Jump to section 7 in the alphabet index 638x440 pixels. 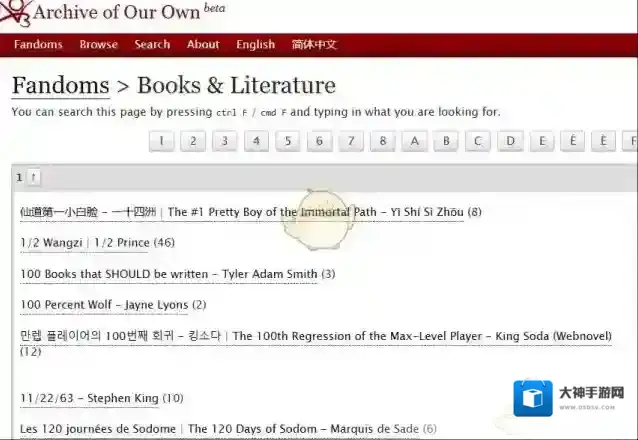[351, 141]
